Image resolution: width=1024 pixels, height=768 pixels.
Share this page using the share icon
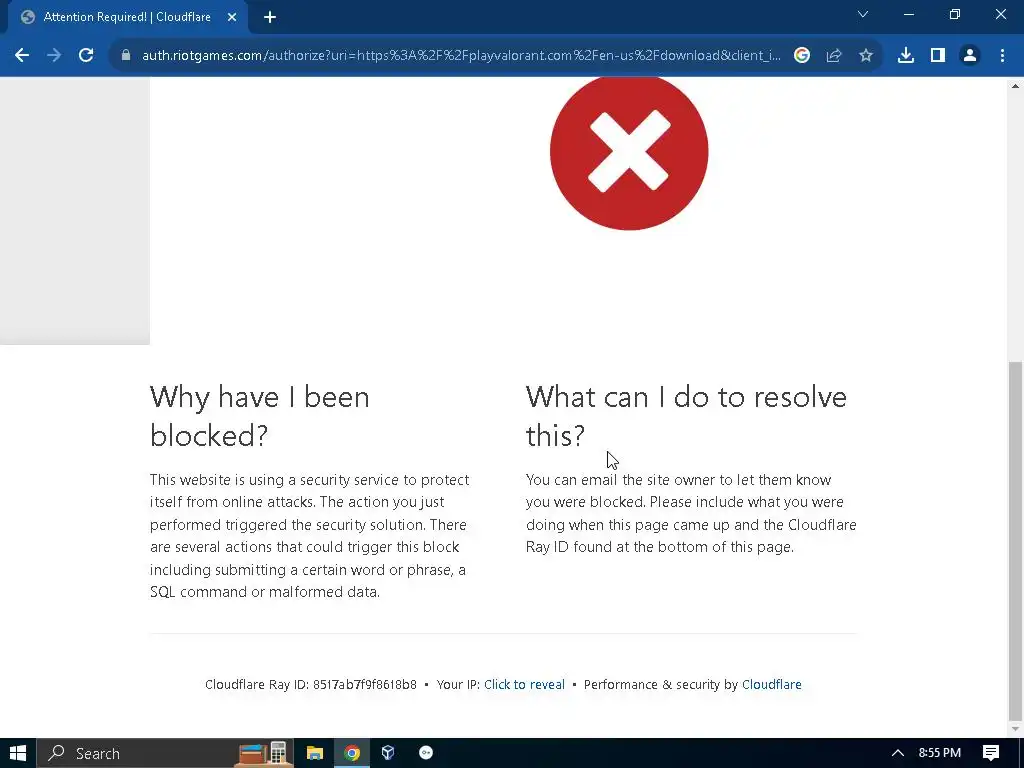(834, 56)
